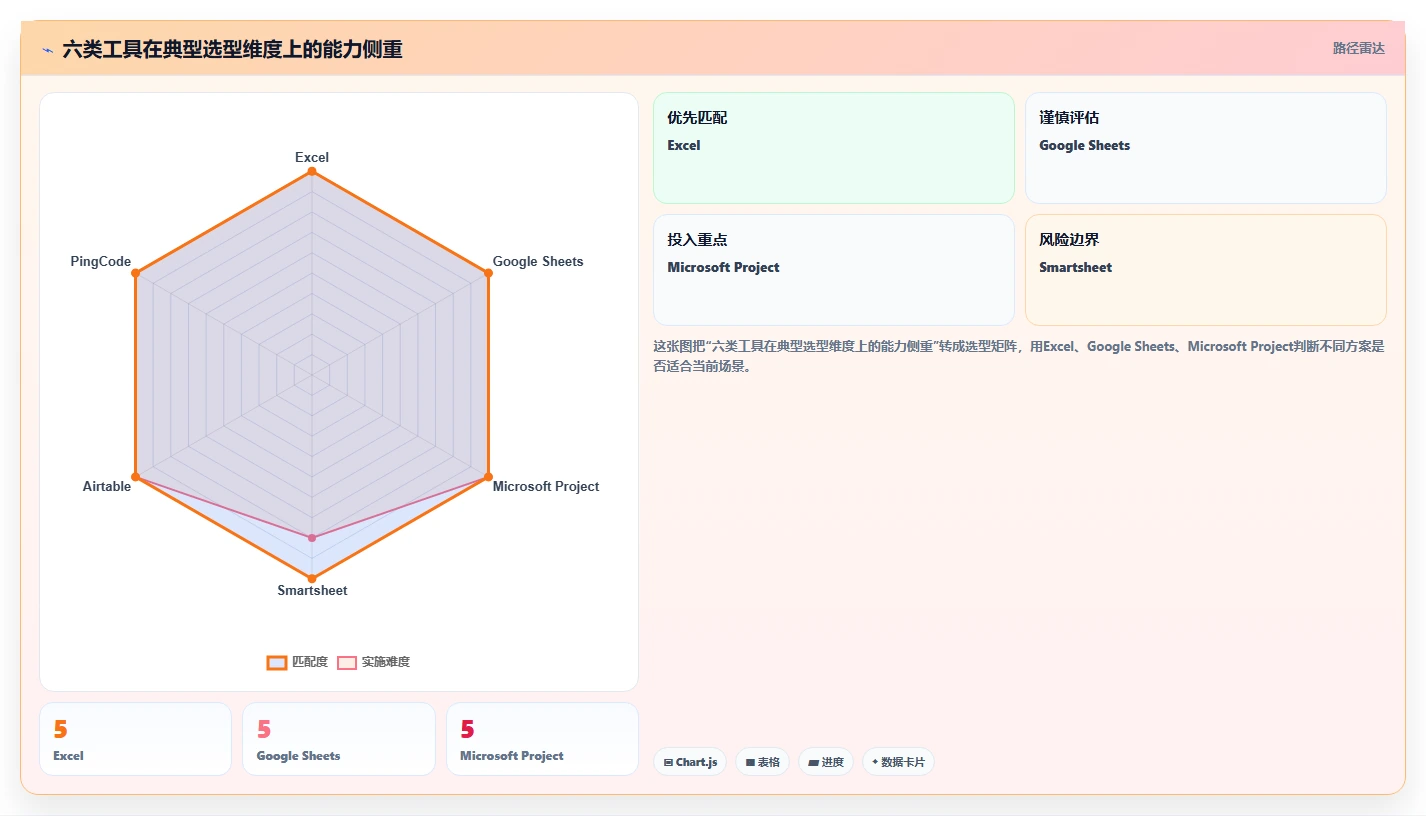Click the 实施难度 pink legend swatch
The width and height of the screenshot is (1426, 816).
coord(347,662)
